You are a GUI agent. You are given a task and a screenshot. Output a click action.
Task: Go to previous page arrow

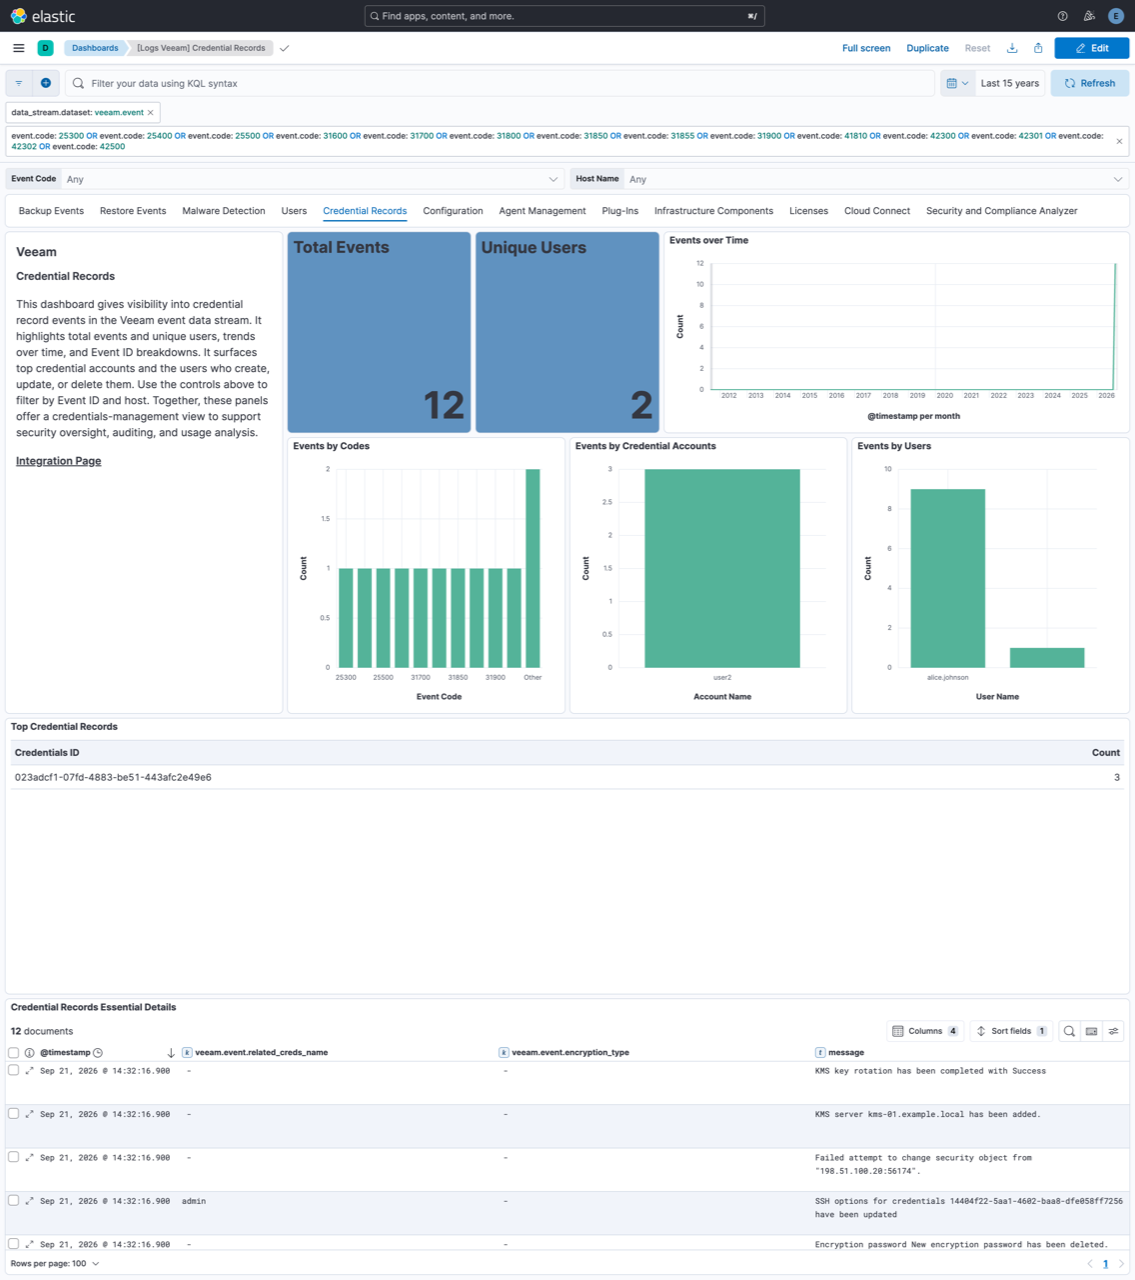pyautogui.click(x=1090, y=1264)
